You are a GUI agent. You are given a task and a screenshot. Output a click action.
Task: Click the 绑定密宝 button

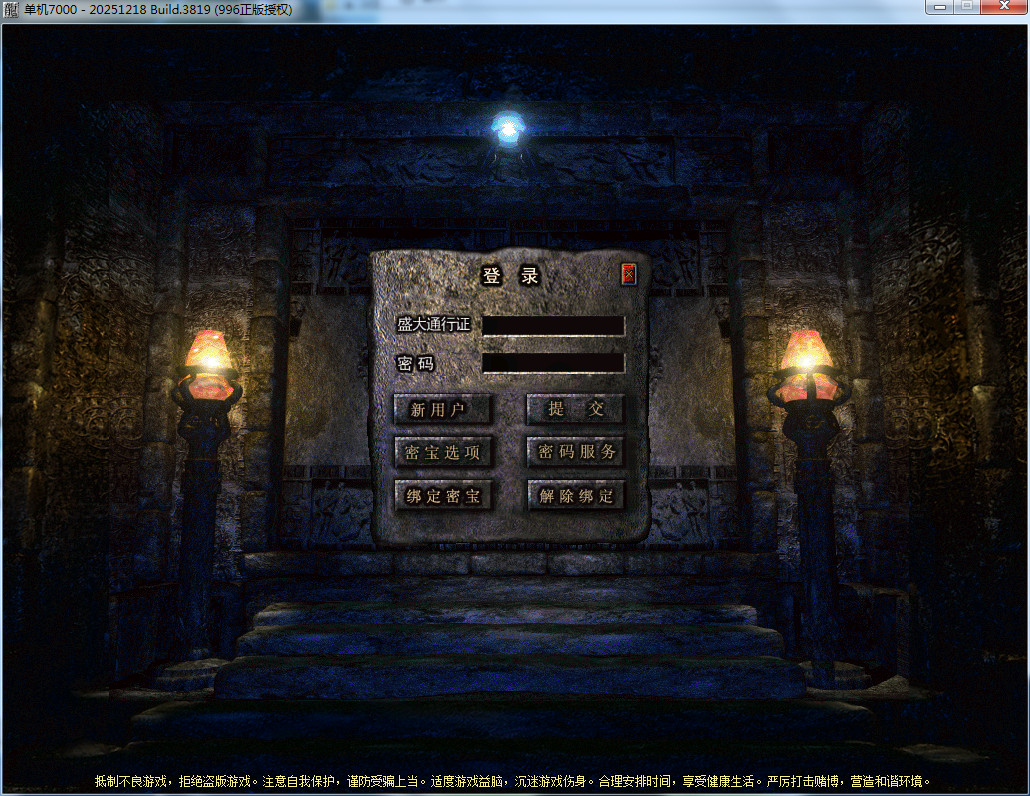coord(443,496)
